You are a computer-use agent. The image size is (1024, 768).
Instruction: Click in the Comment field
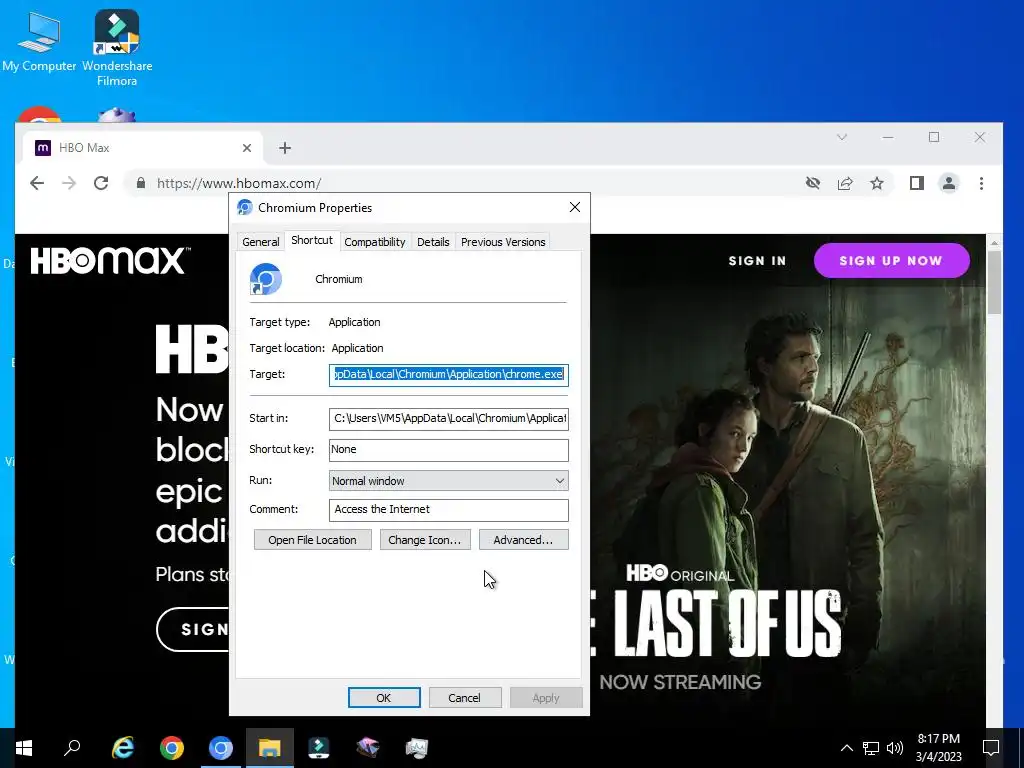(449, 510)
